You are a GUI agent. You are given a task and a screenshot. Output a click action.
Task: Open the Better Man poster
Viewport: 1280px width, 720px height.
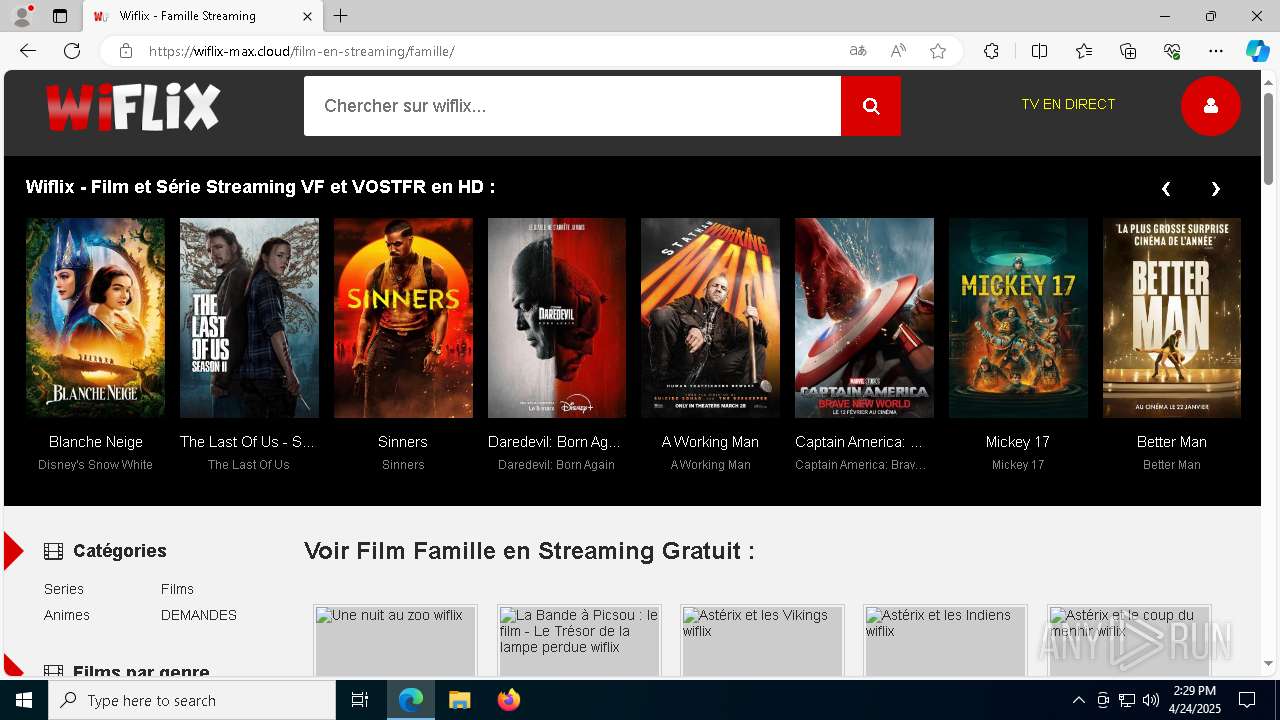tap(1172, 318)
